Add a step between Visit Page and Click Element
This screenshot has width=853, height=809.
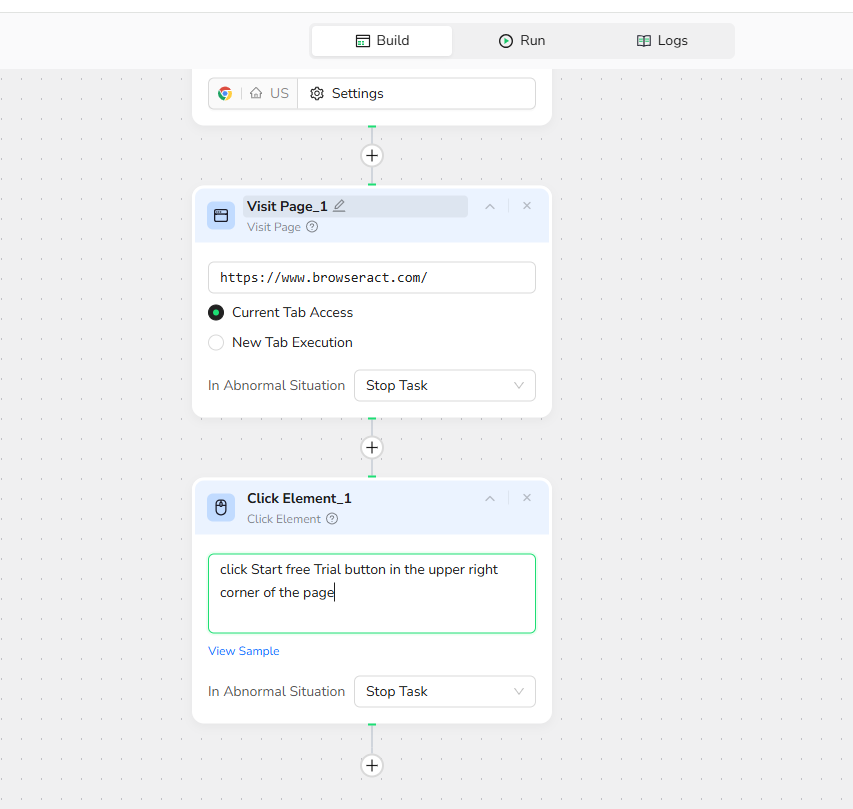[x=372, y=447]
